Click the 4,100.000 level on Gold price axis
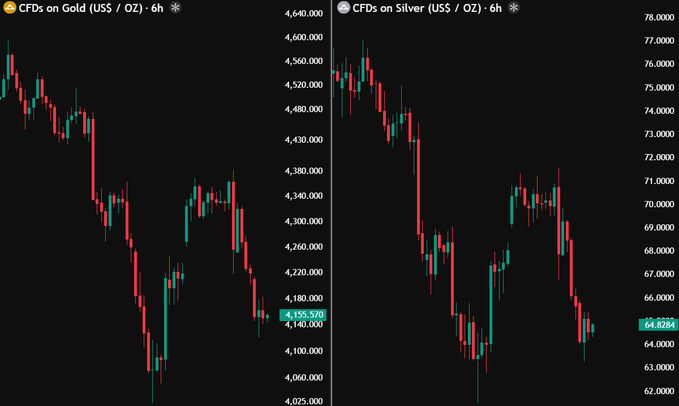Image resolution: width=679 pixels, height=406 pixels. pos(304,351)
